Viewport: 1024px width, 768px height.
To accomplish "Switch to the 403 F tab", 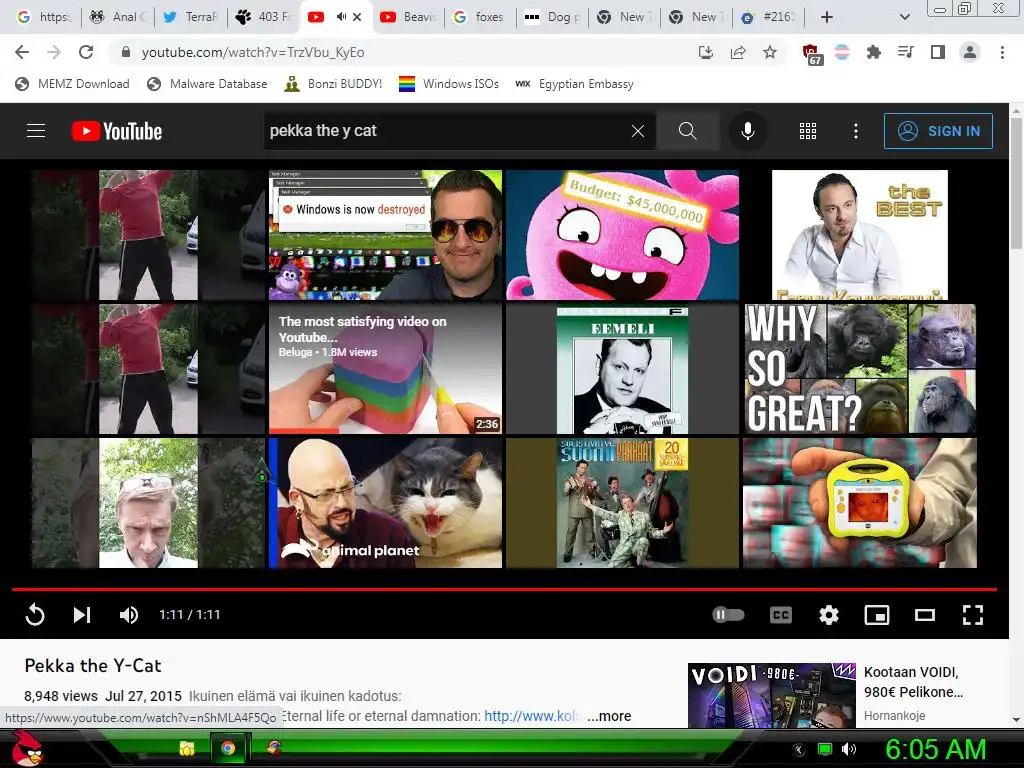I will [263, 17].
